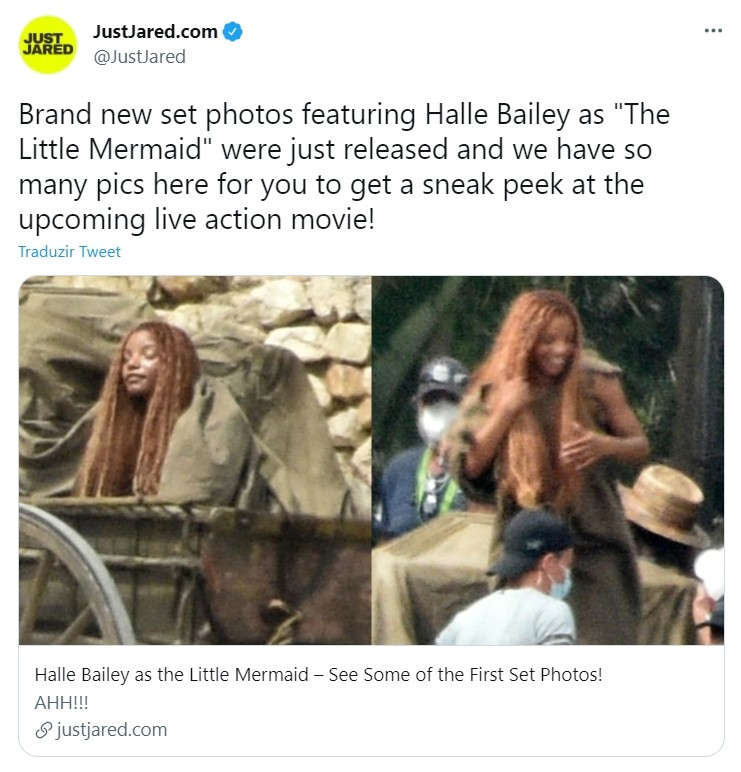Click the black cap in the right photo
The width and height of the screenshot is (741, 772).
(531, 543)
